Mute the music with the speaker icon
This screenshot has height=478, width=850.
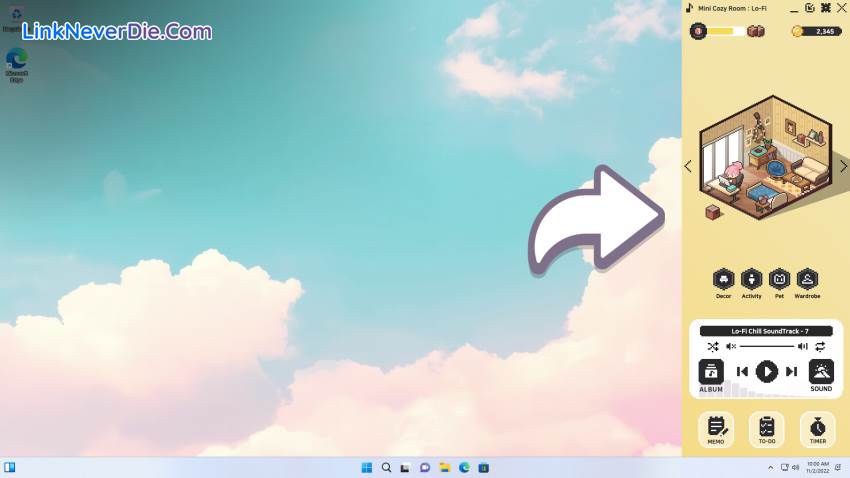[x=731, y=346]
